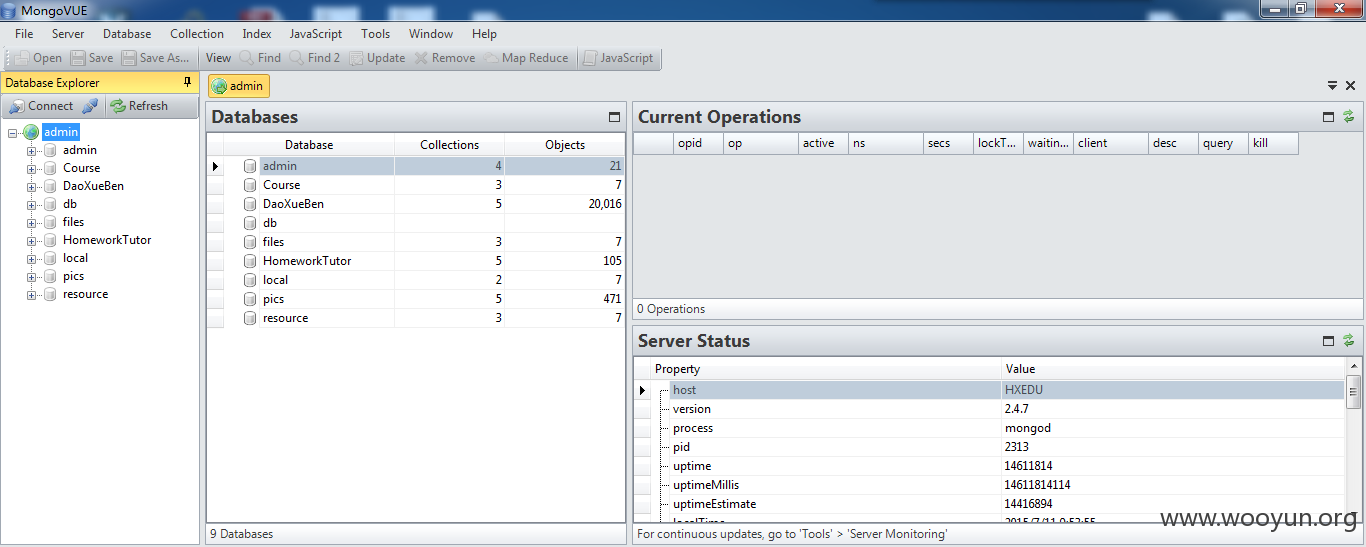The height and width of the screenshot is (547, 1366).
Task: Select the uptimeMillis property row
Action: click(990, 485)
